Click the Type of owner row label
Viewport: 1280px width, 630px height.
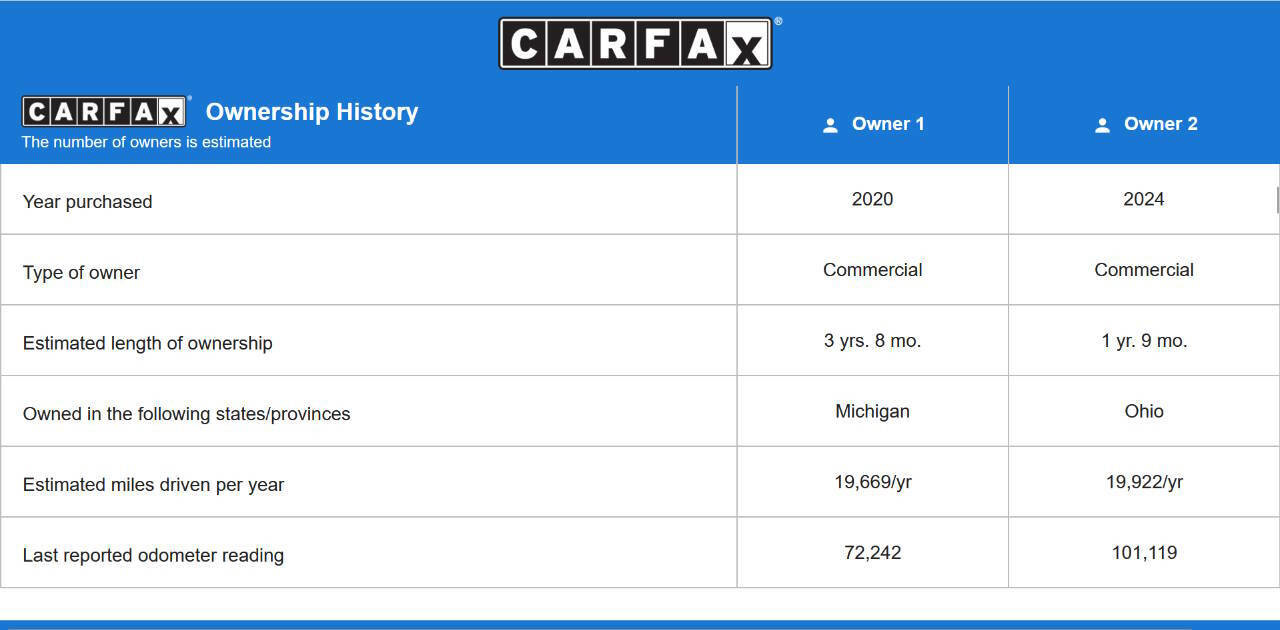click(x=81, y=272)
